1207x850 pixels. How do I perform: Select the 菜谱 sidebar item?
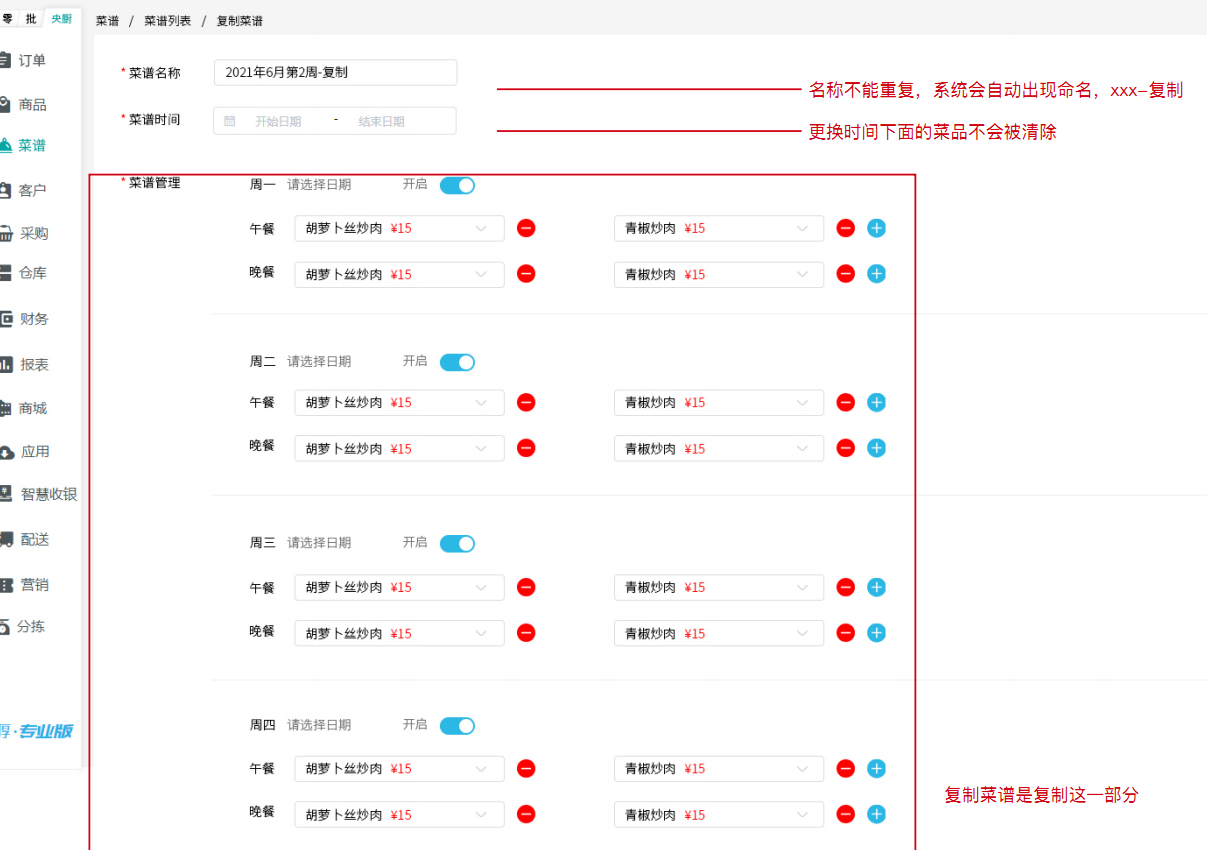(x=32, y=146)
